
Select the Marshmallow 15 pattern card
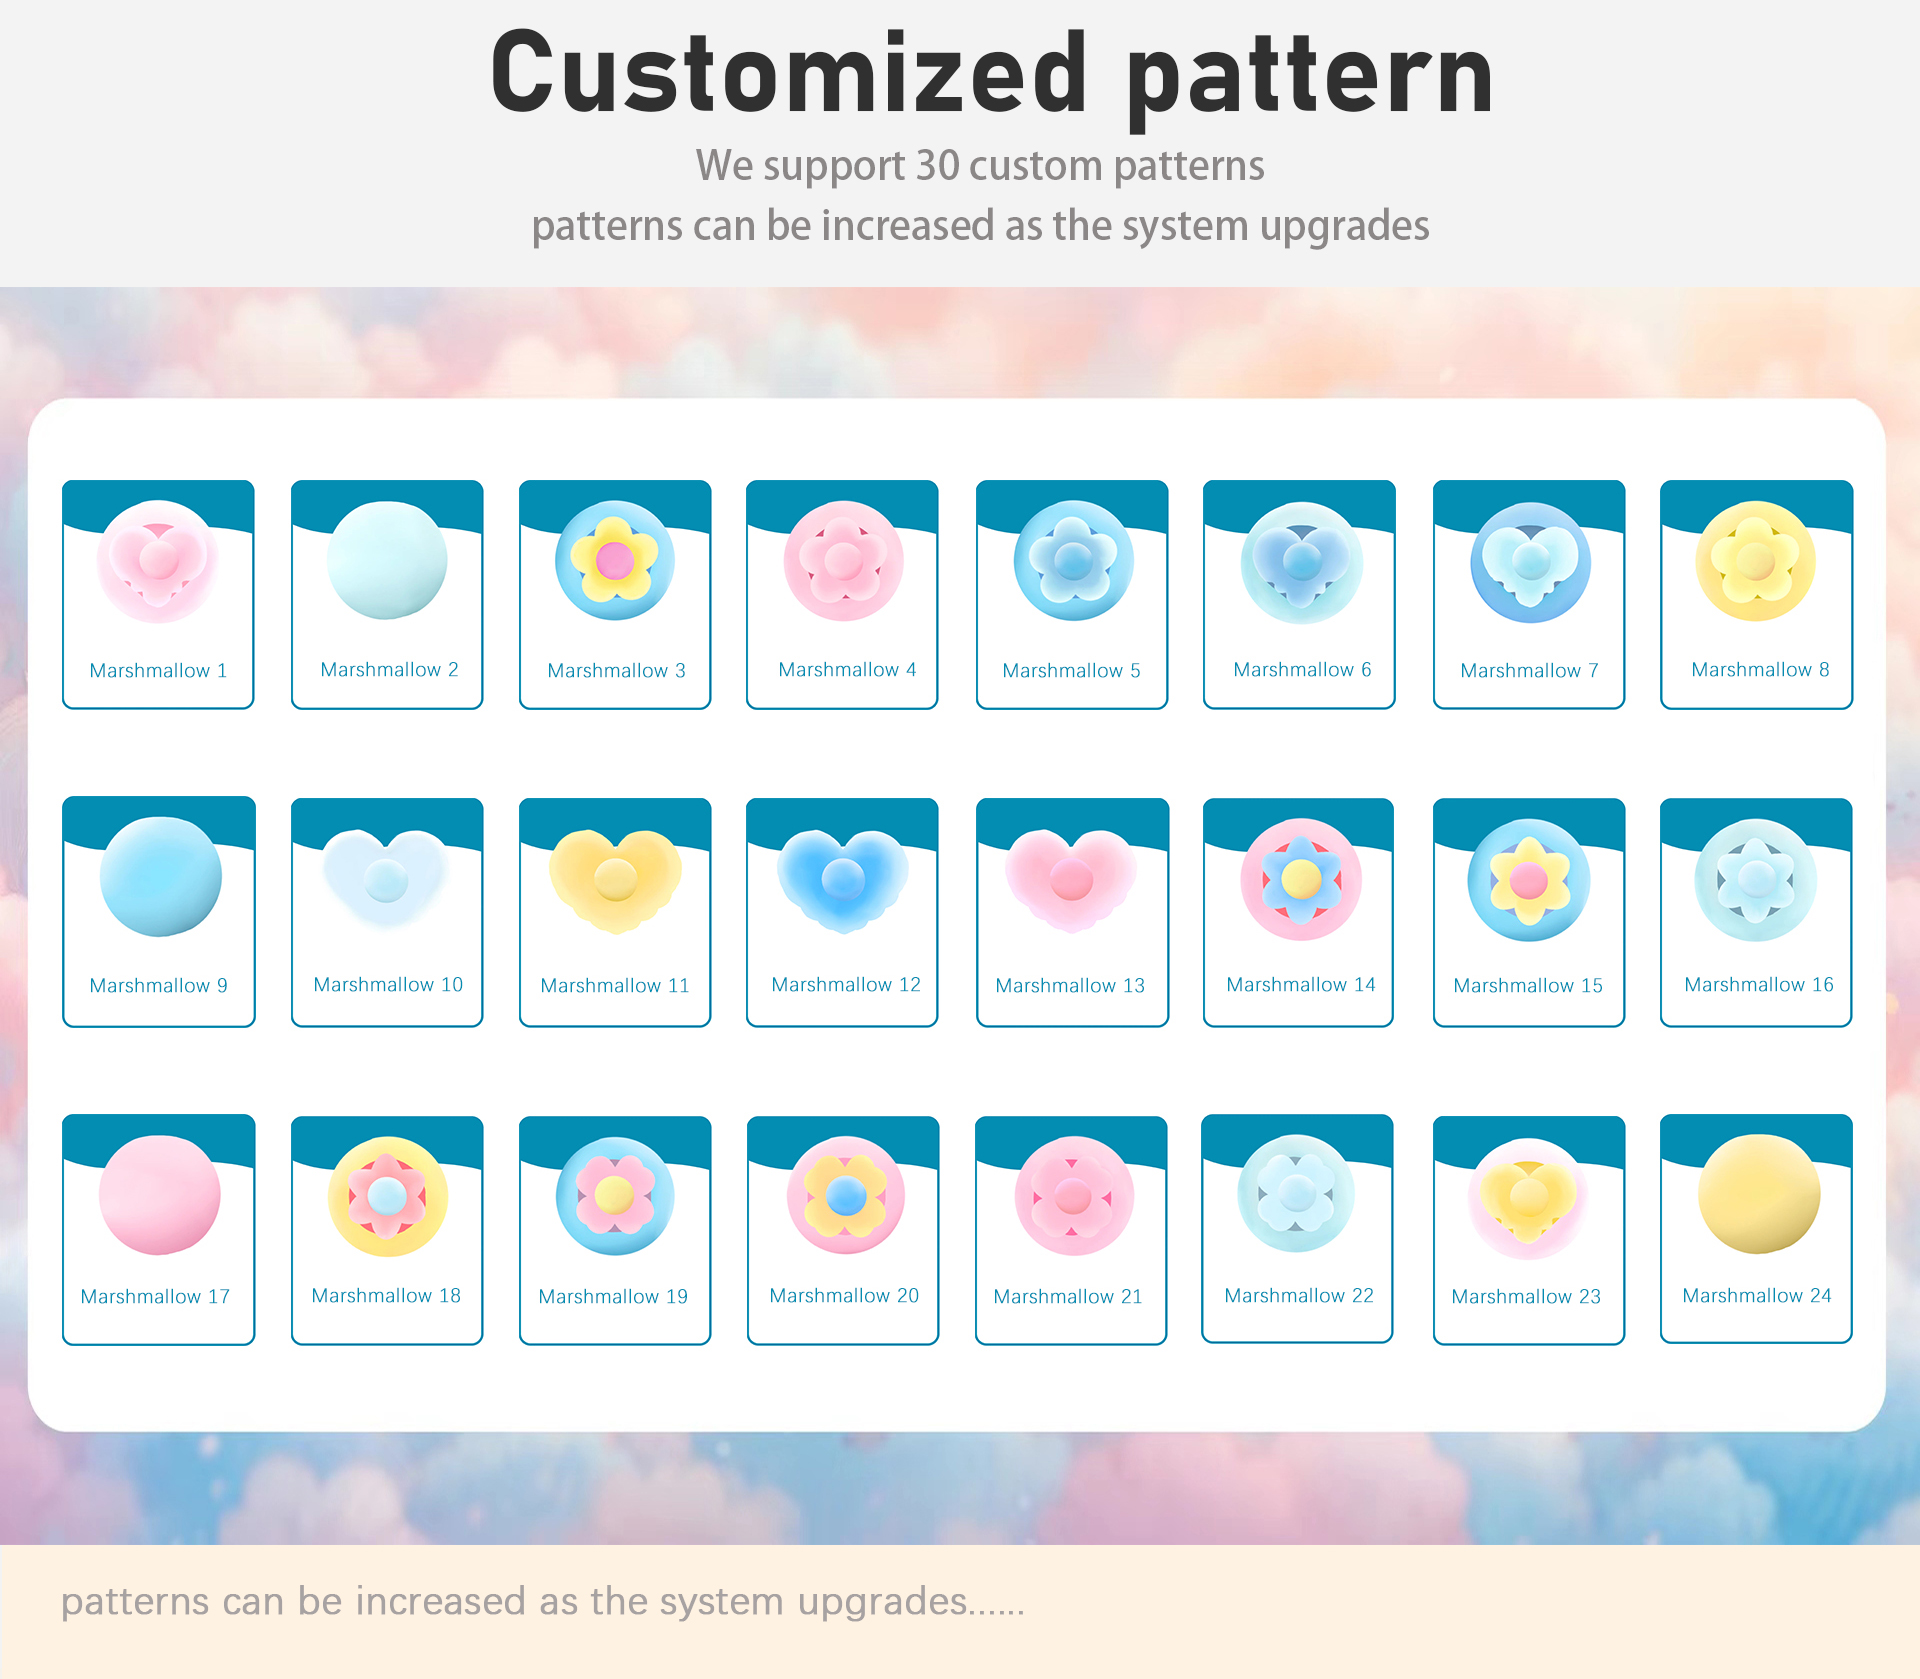(1529, 912)
